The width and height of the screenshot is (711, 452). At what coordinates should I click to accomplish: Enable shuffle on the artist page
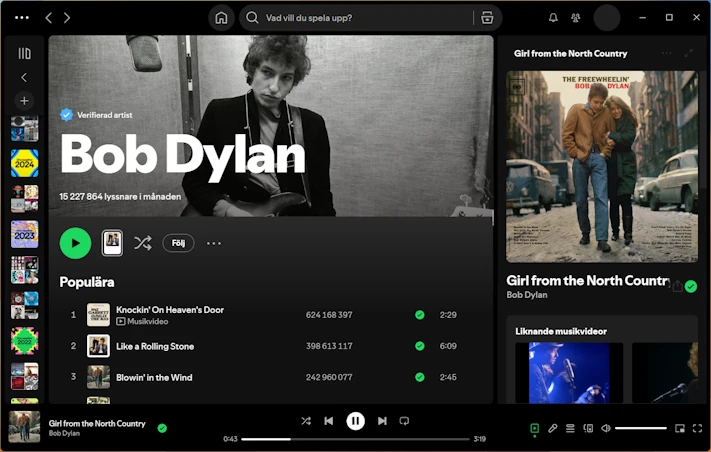pos(143,243)
